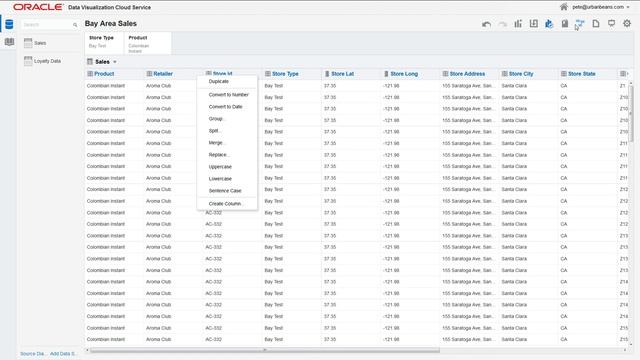The height and width of the screenshot is (360, 640).
Task: Open the Data Sources database icon in sidebar
Action: (9, 24)
